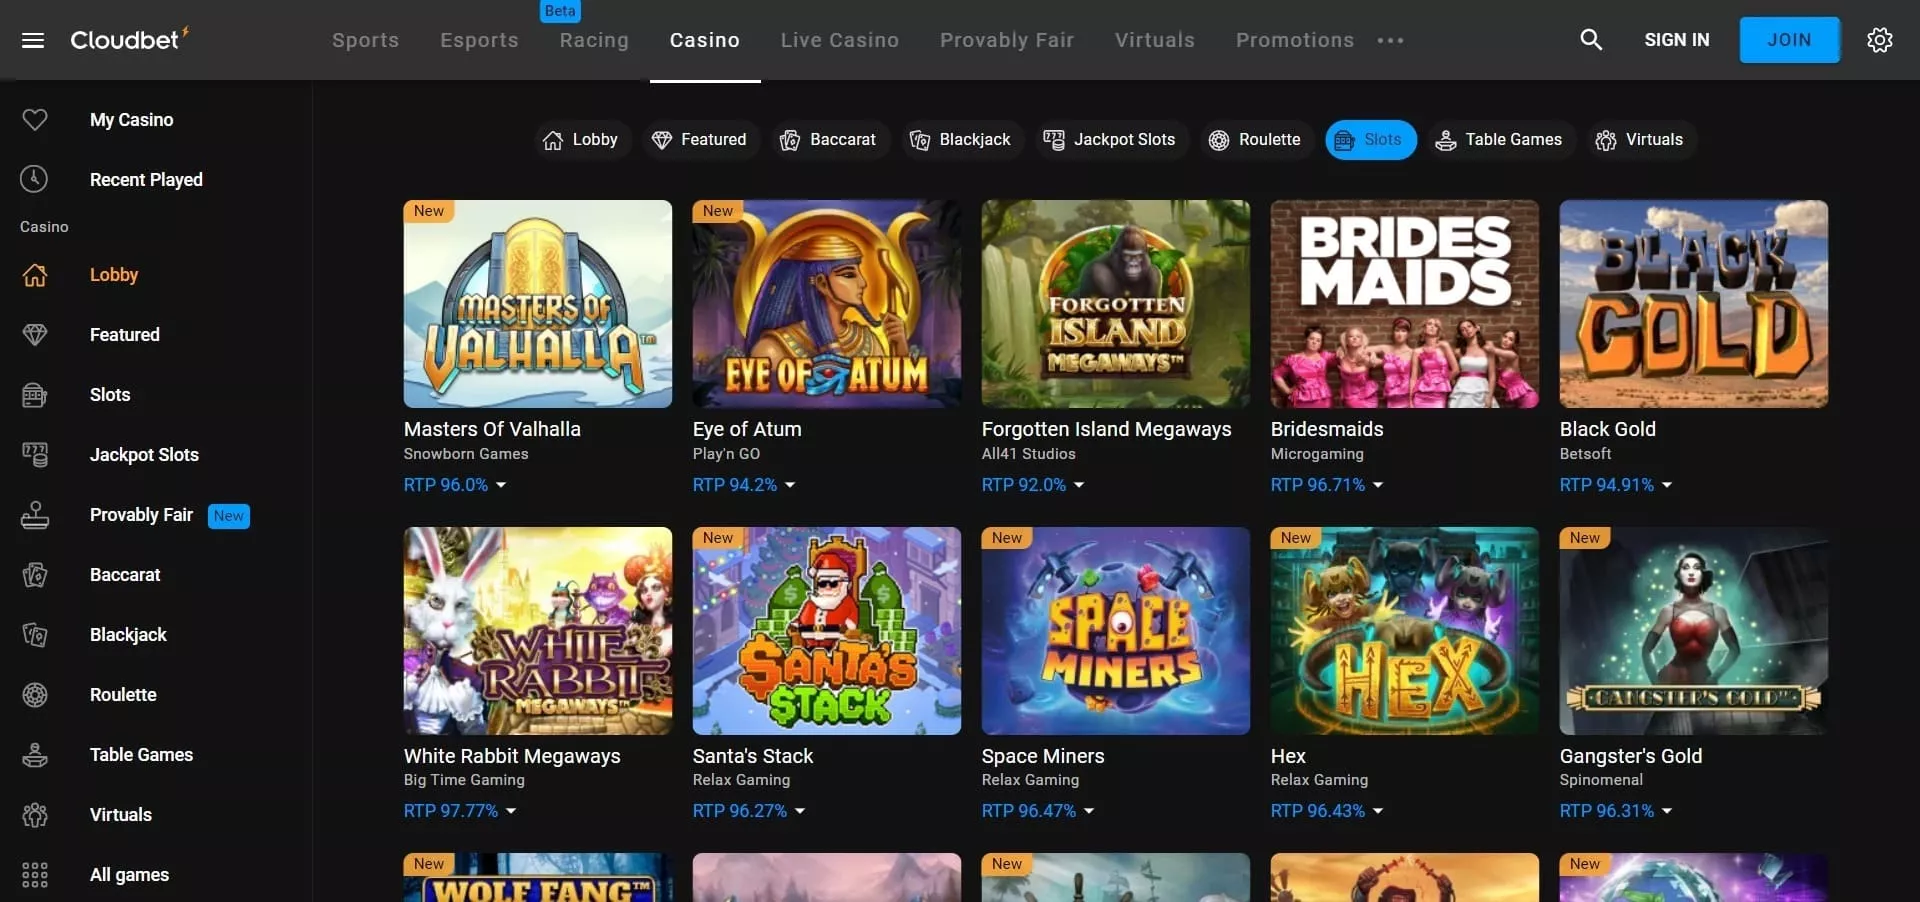The image size is (1920, 902).
Task: Switch to the Live Casino tab
Action: pos(839,40)
